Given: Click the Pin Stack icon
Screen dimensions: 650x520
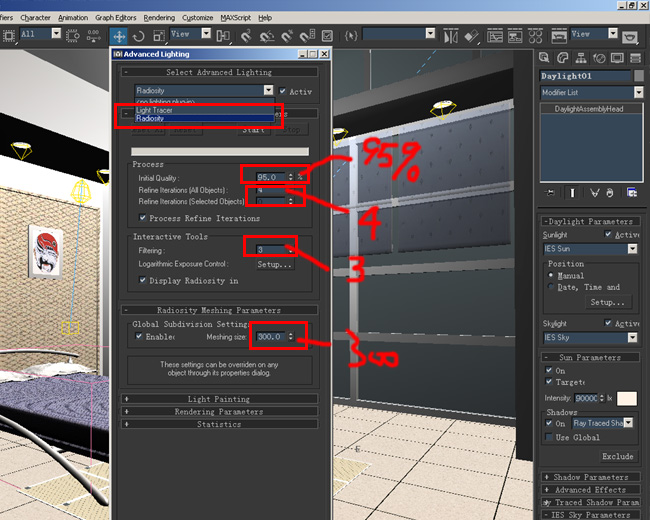Looking at the screenshot, I should (x=550, y=193).
